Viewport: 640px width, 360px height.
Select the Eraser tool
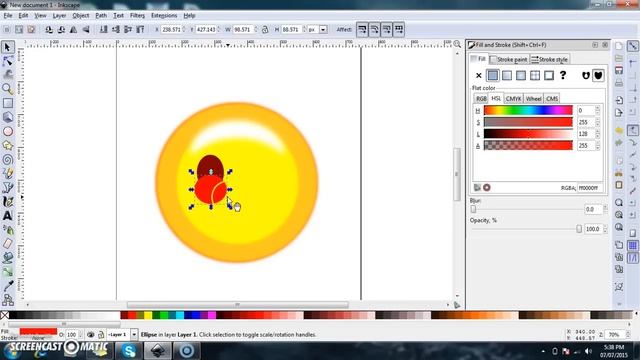[7, 244]
